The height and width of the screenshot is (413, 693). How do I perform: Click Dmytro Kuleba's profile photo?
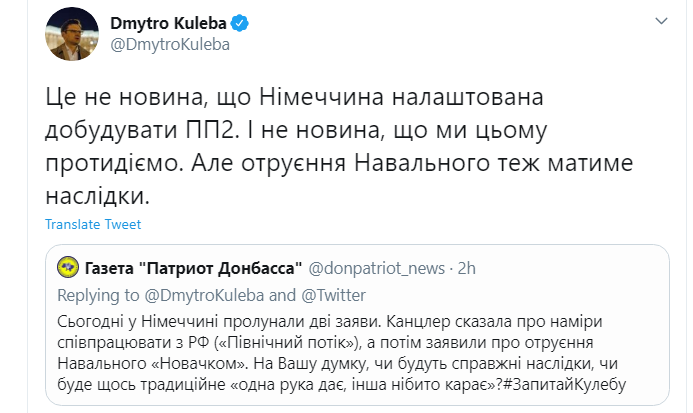point(67,35)
